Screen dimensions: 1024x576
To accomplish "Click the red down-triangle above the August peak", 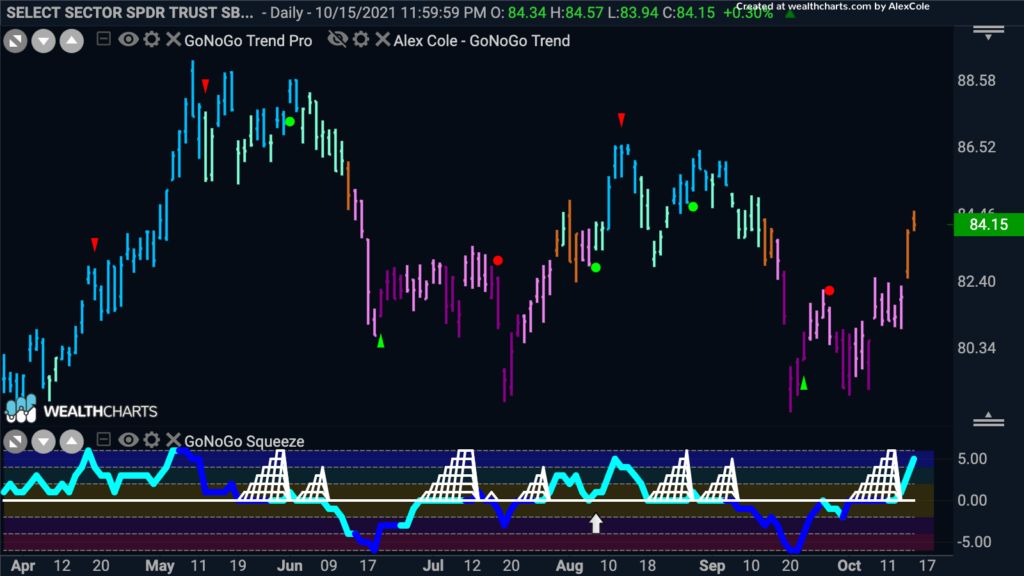I will point(622,120).
